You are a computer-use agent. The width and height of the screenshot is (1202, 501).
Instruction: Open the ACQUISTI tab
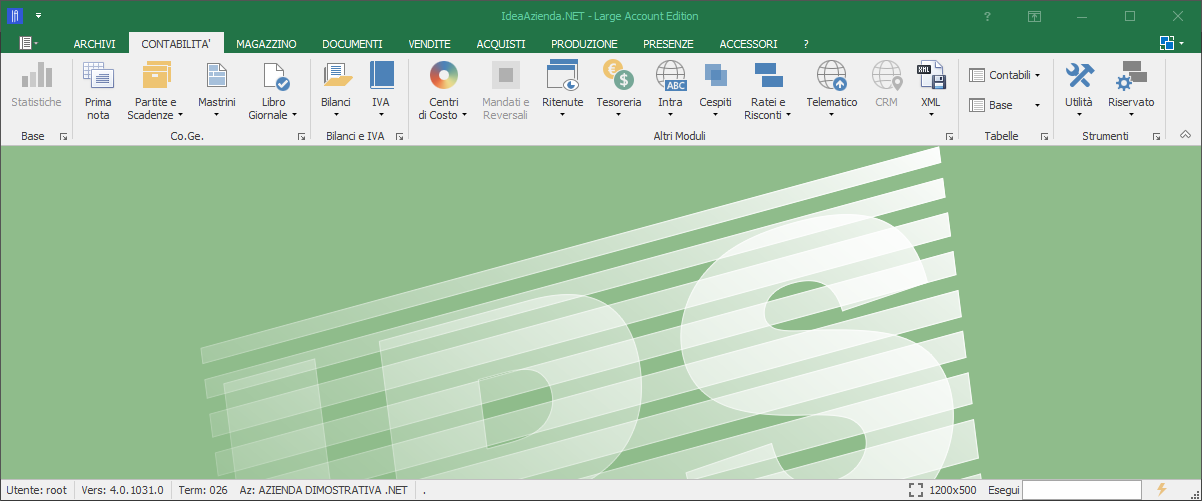[501, 44]
